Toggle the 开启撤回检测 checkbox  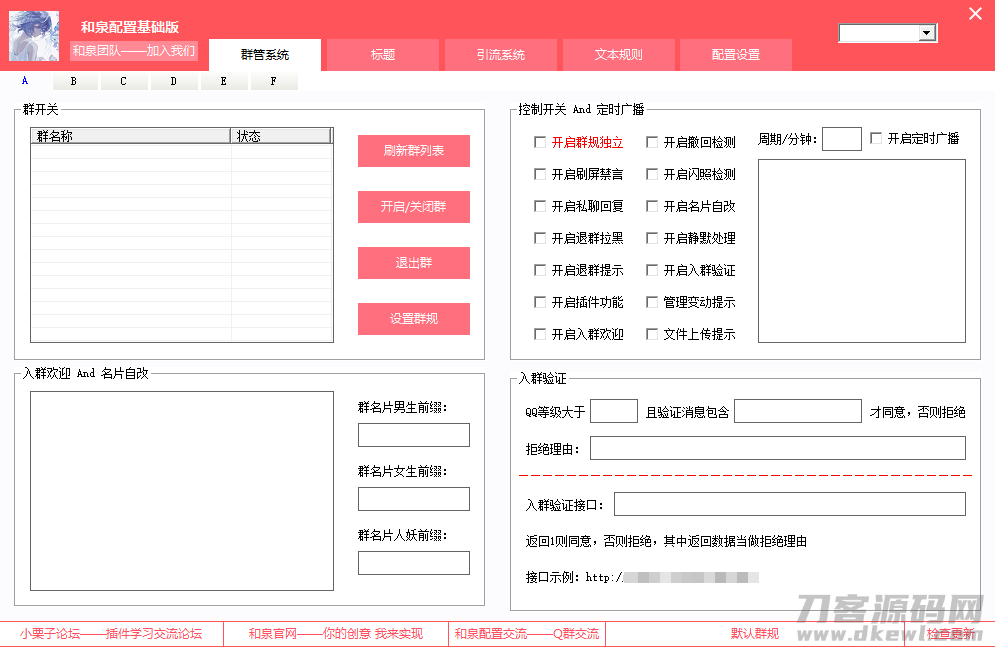pos(652,142)
